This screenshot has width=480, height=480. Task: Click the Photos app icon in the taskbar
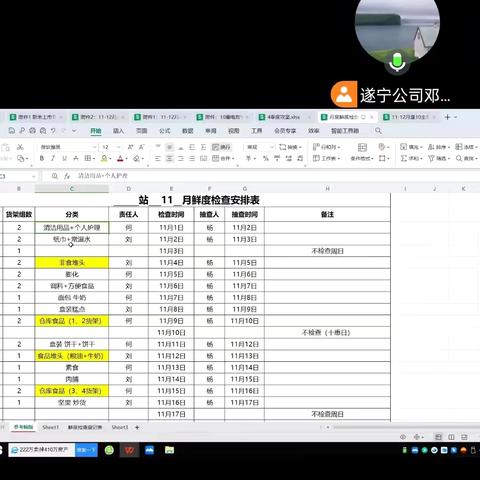point(149,451)
